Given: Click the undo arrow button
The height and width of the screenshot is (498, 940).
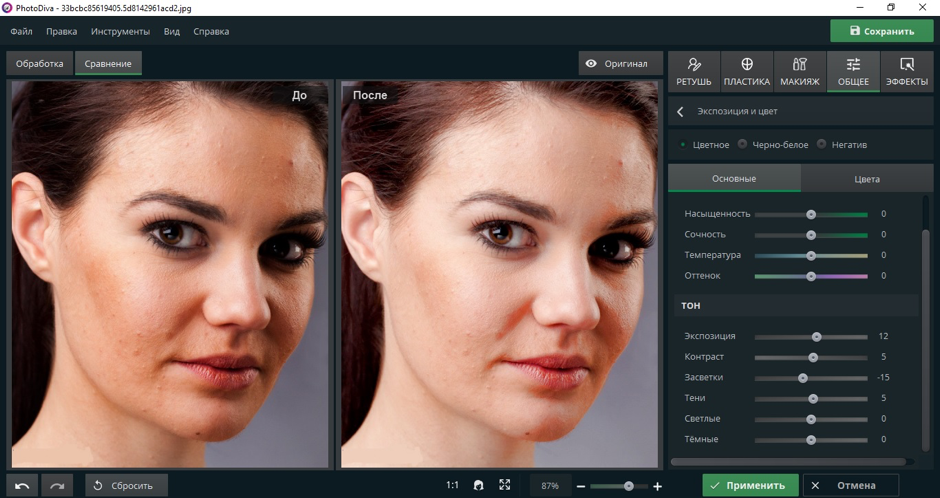Looking at the screenshot, I should click(22, 486).
